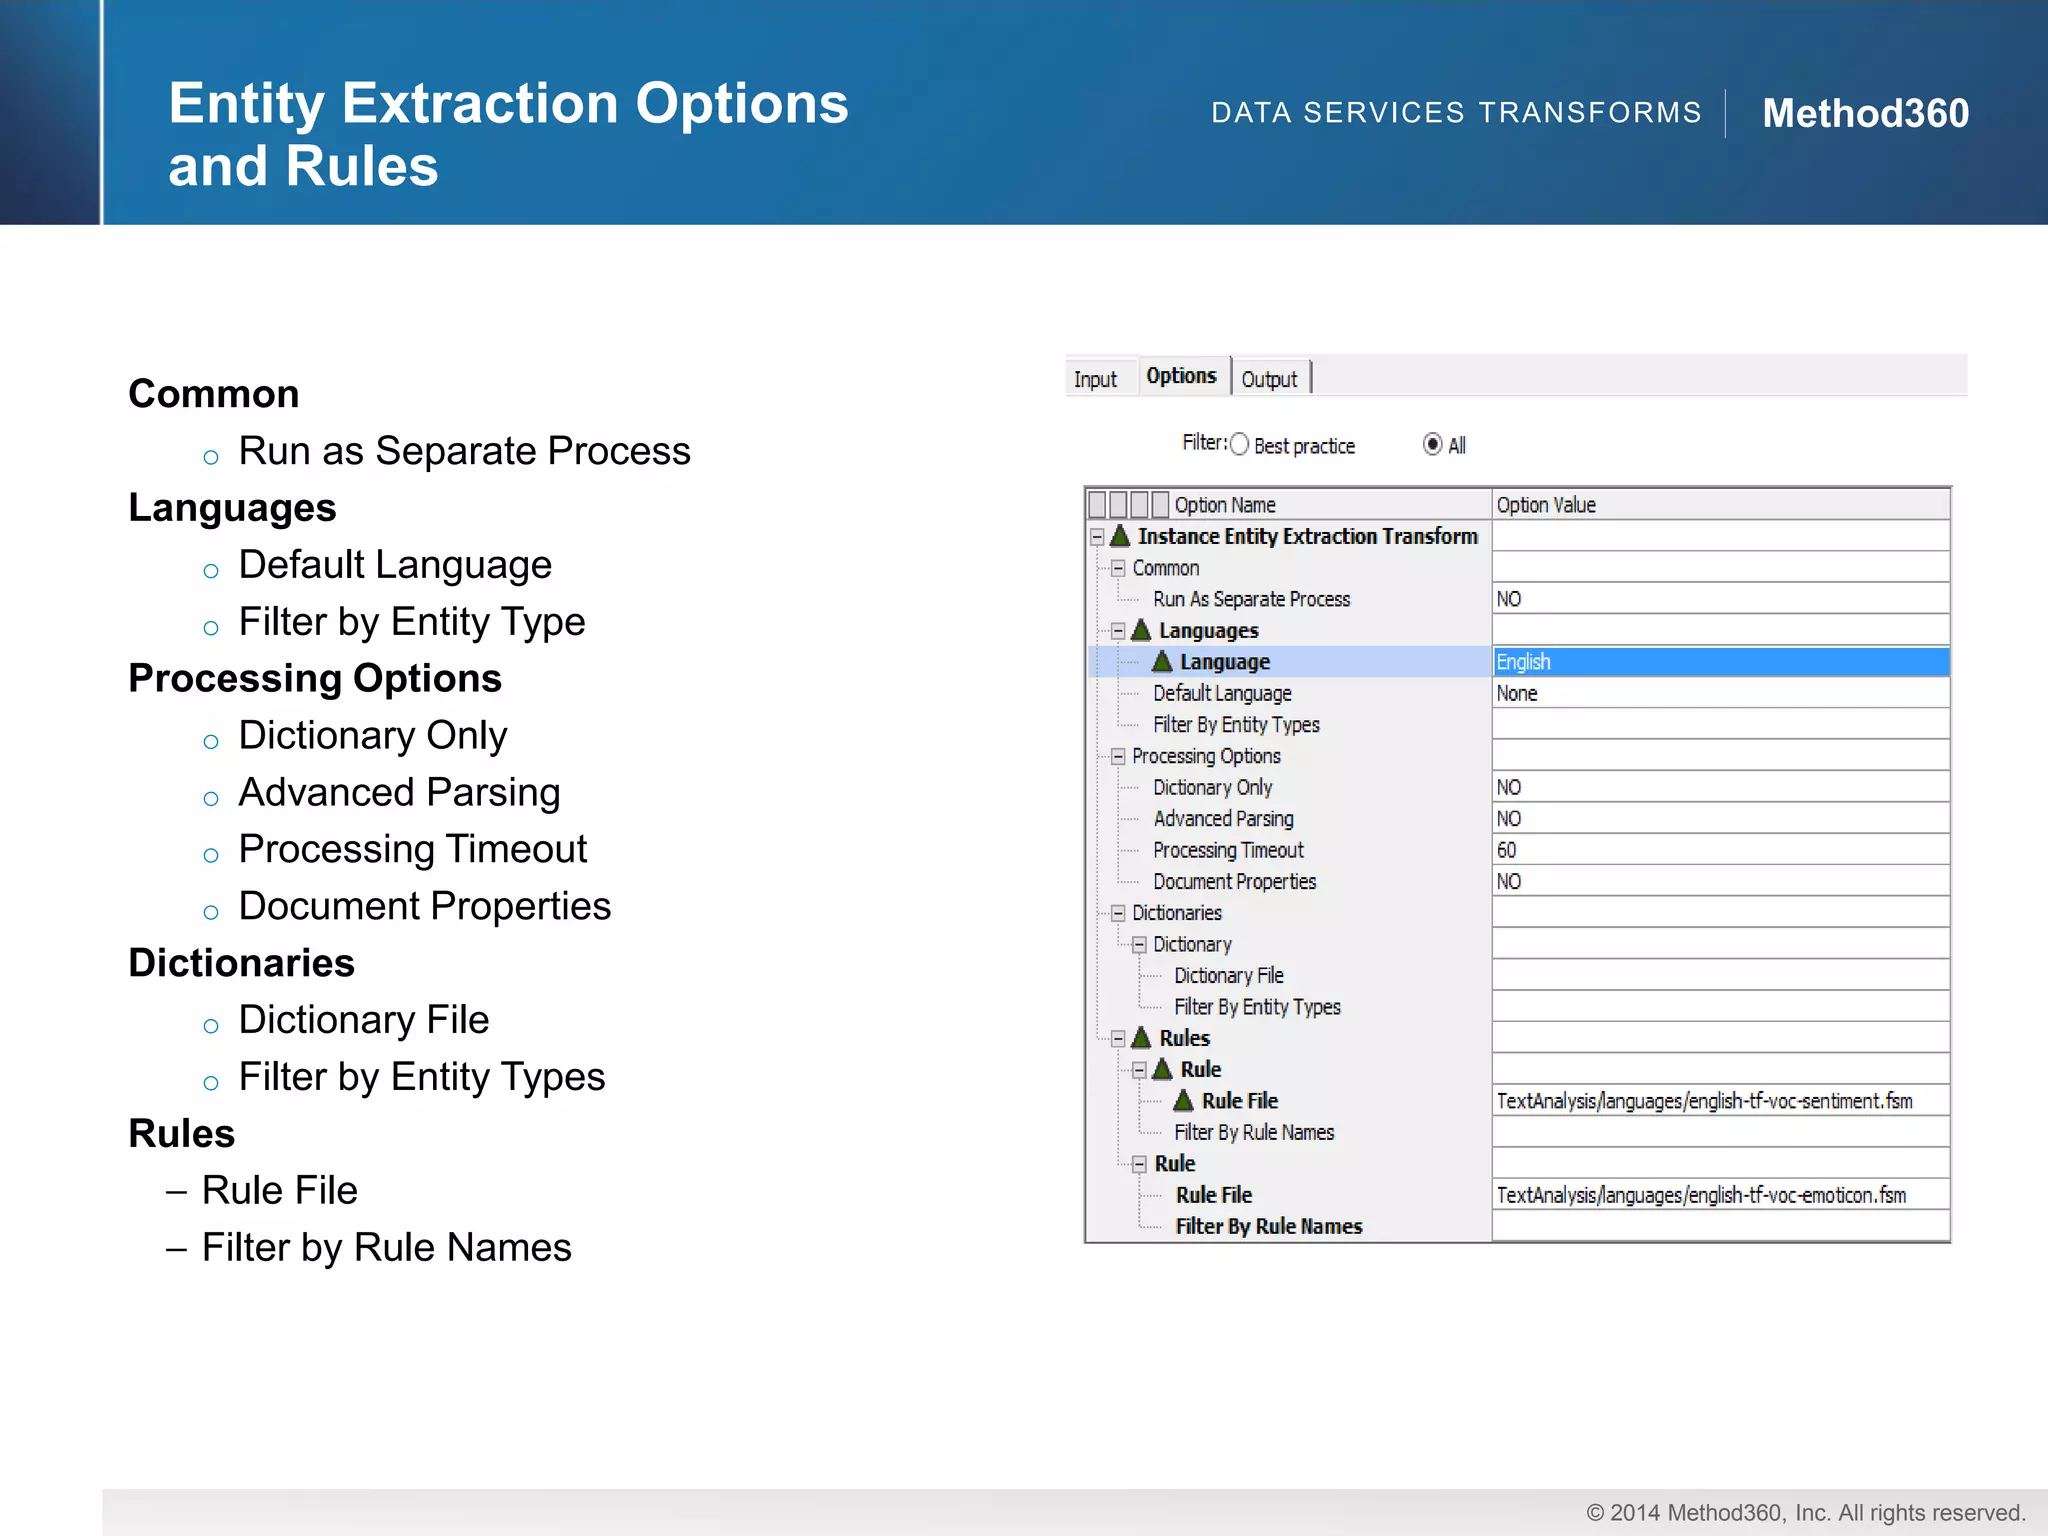The width and height of the screenshot is (2048, 1536).
Task: Click the Option Value column header
Action: click(1720, 504)
